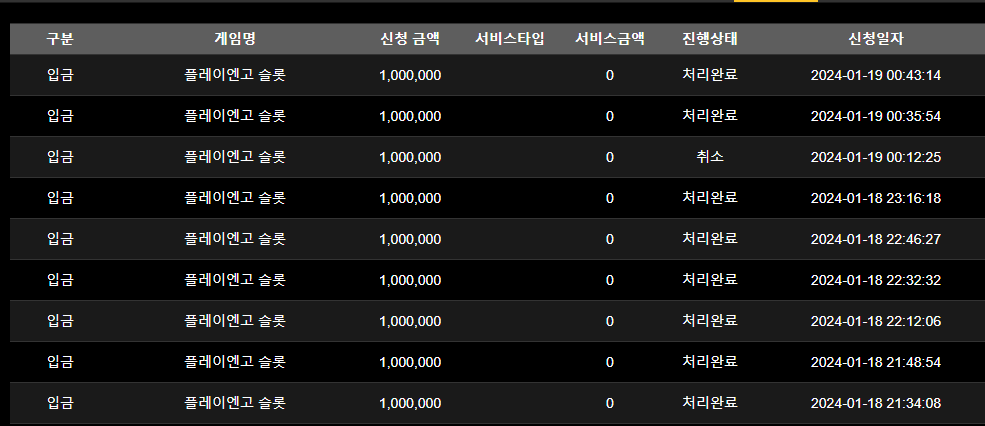Click the 신청 금액 column header
The image size is (985, 426).
coord(410,39)
